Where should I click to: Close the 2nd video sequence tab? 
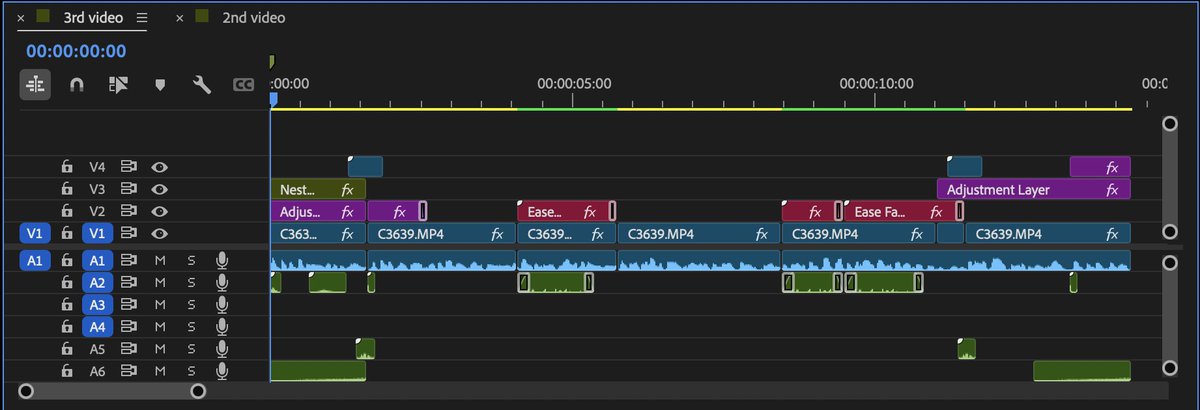tap(181, 18)
